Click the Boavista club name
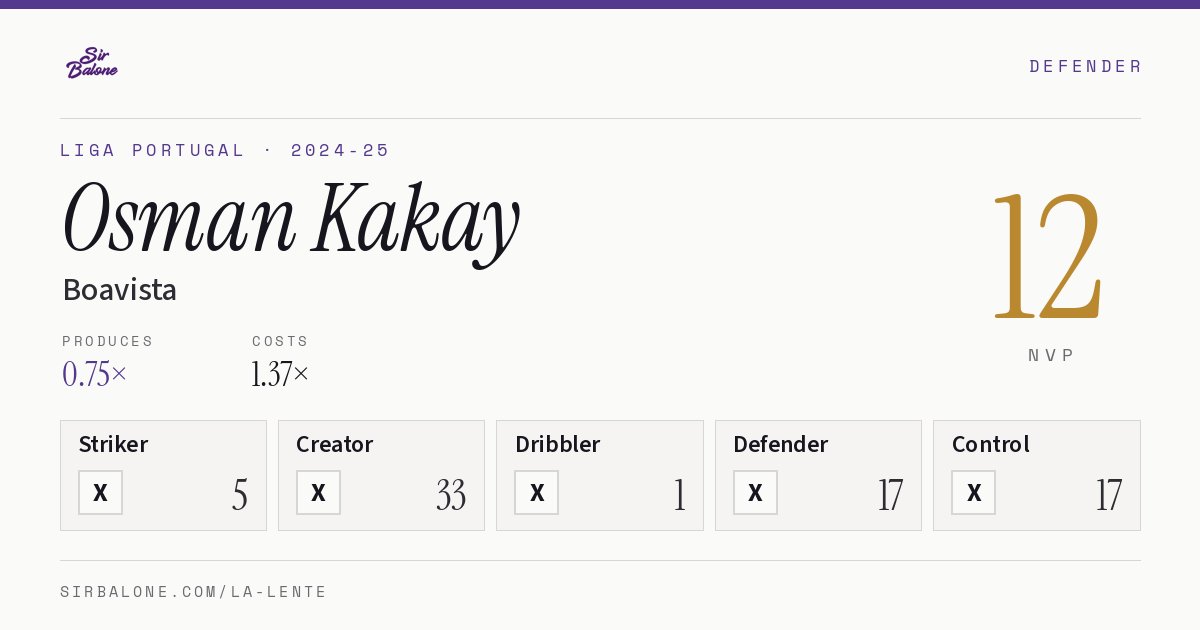1200x630 pixels. point(120,290)
